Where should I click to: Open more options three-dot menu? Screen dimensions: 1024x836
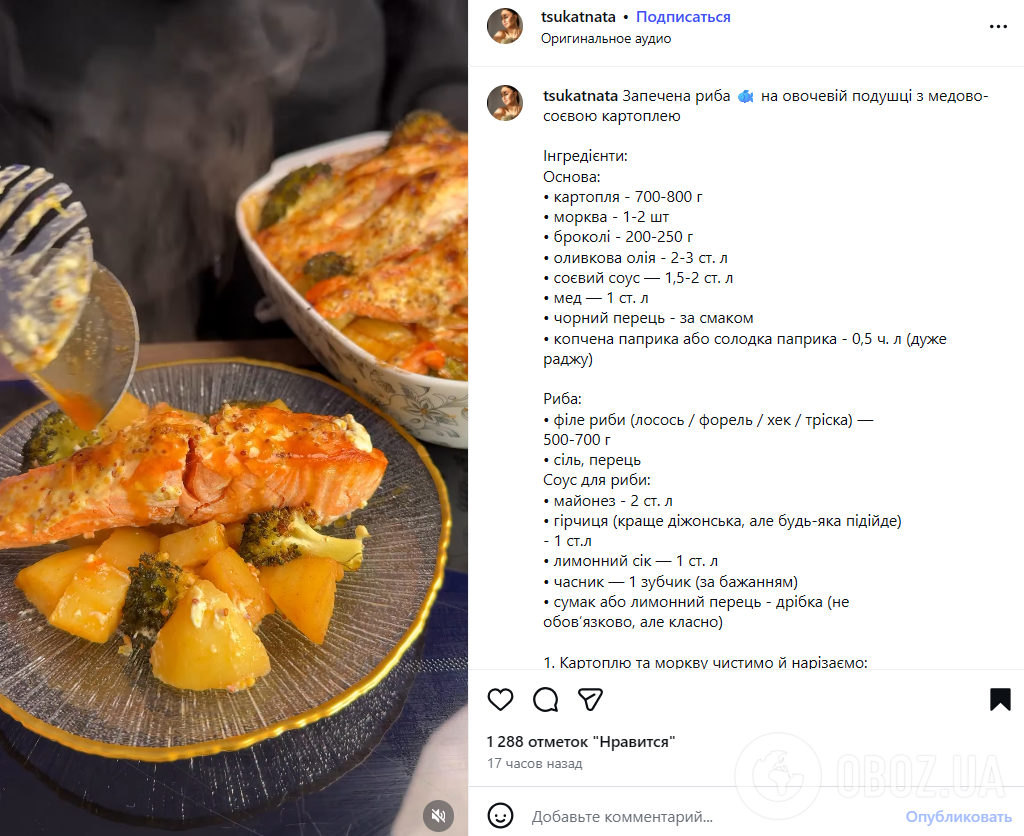pos(998,27)
